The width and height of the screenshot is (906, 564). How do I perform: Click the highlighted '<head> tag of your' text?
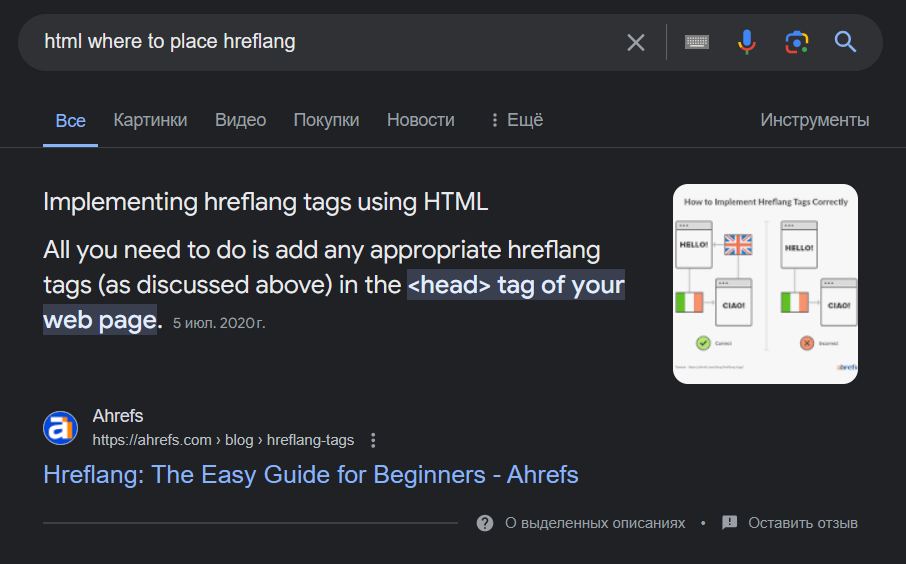click(516, 284)
